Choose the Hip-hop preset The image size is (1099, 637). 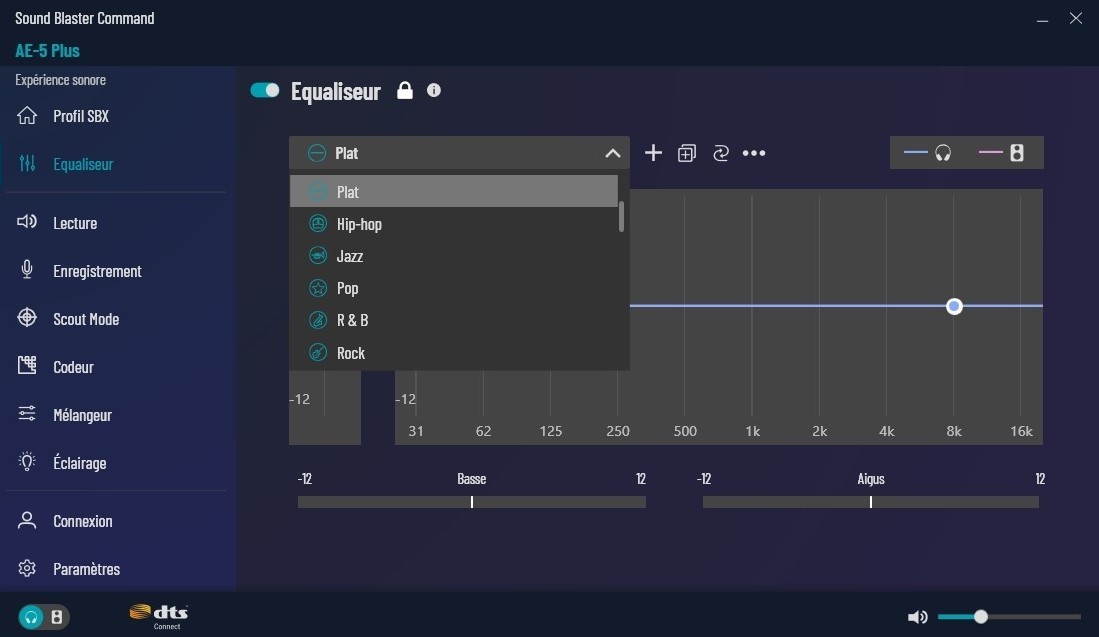pos(453,224)
